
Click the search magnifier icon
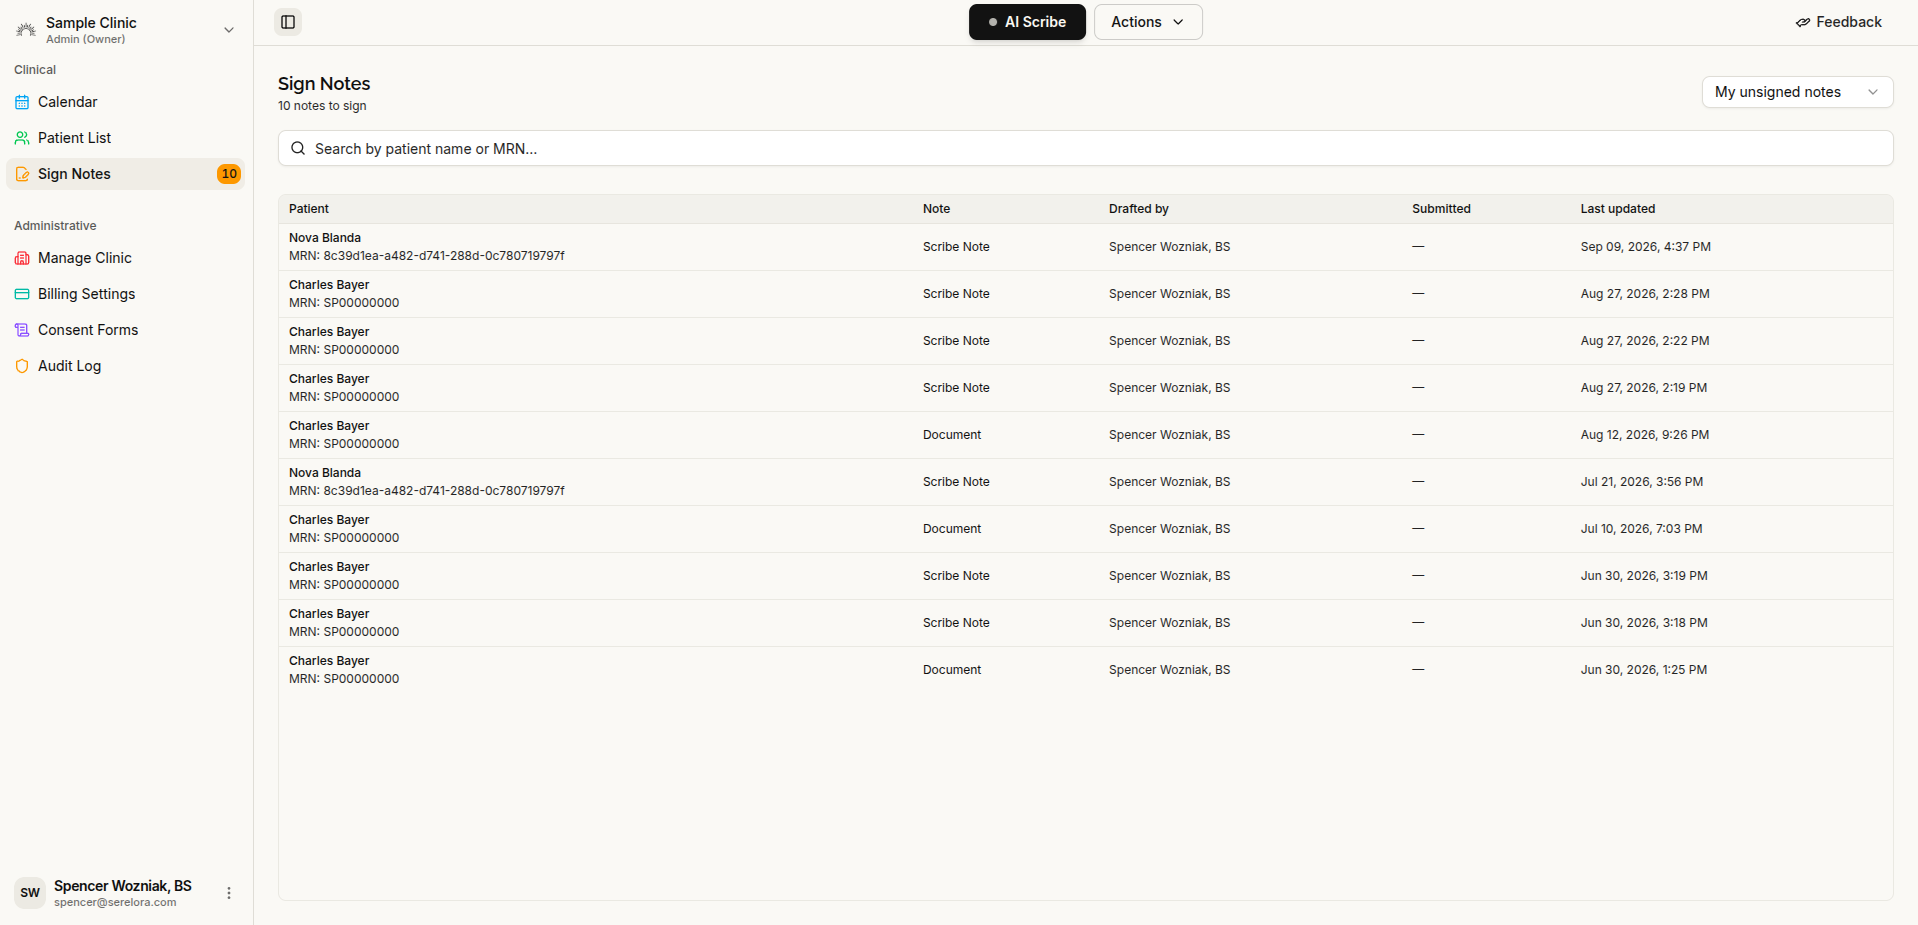tap(298, 148)
